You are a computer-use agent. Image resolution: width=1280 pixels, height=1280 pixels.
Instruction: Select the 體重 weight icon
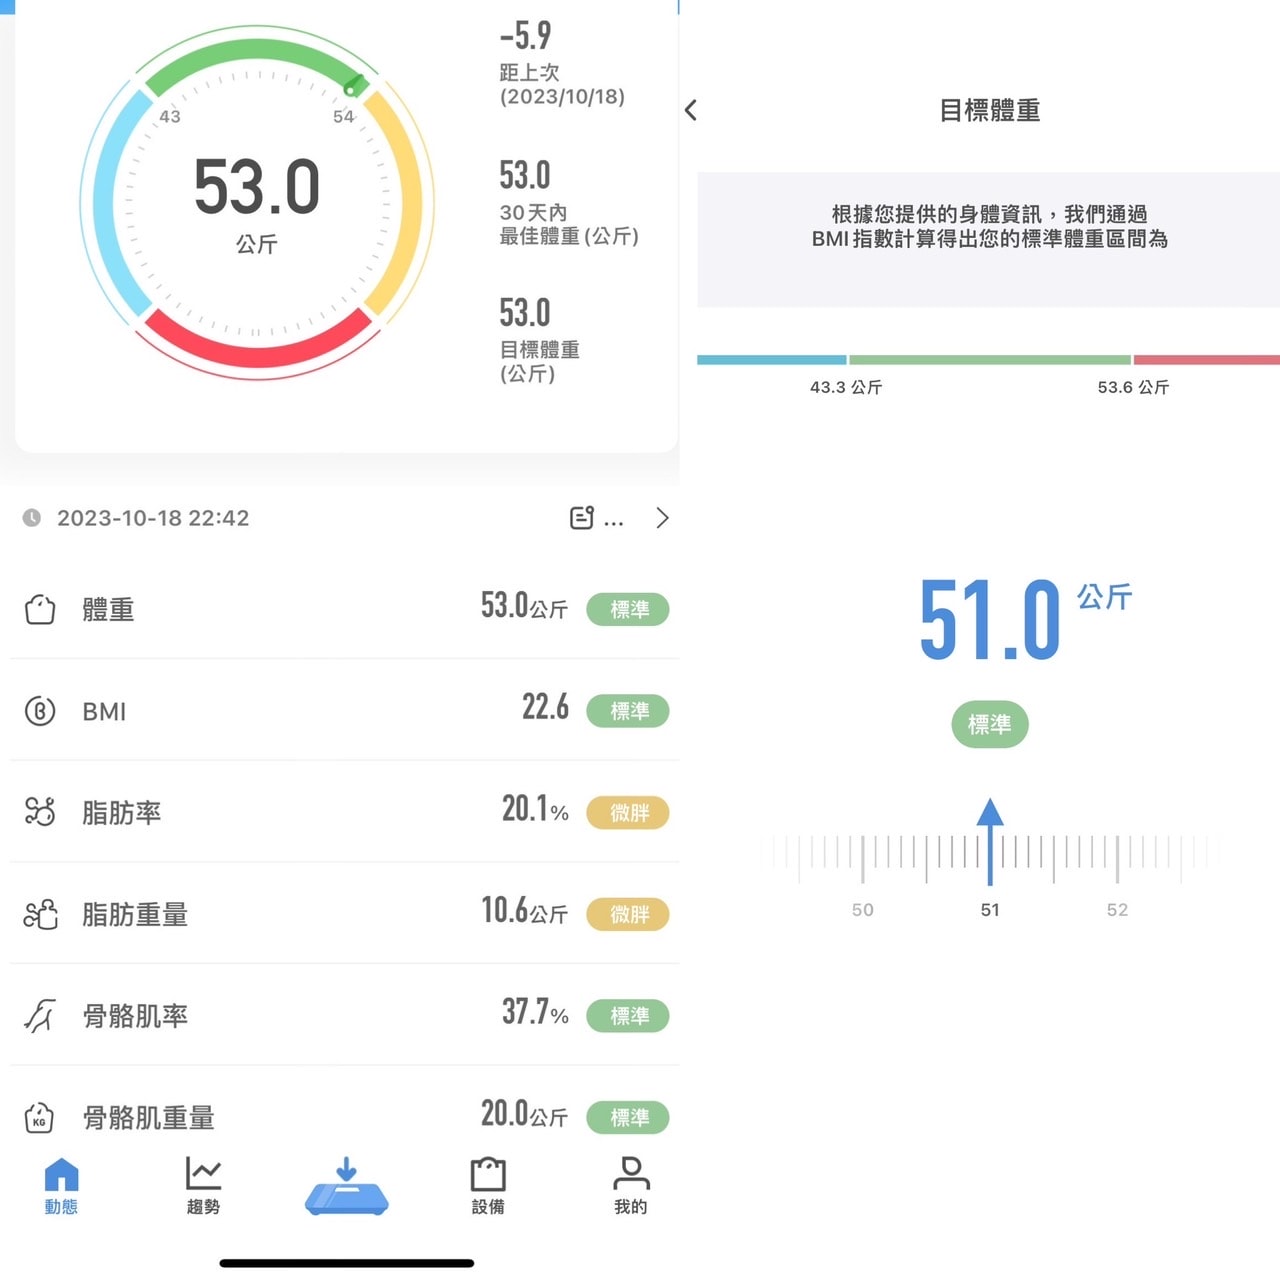40,609
